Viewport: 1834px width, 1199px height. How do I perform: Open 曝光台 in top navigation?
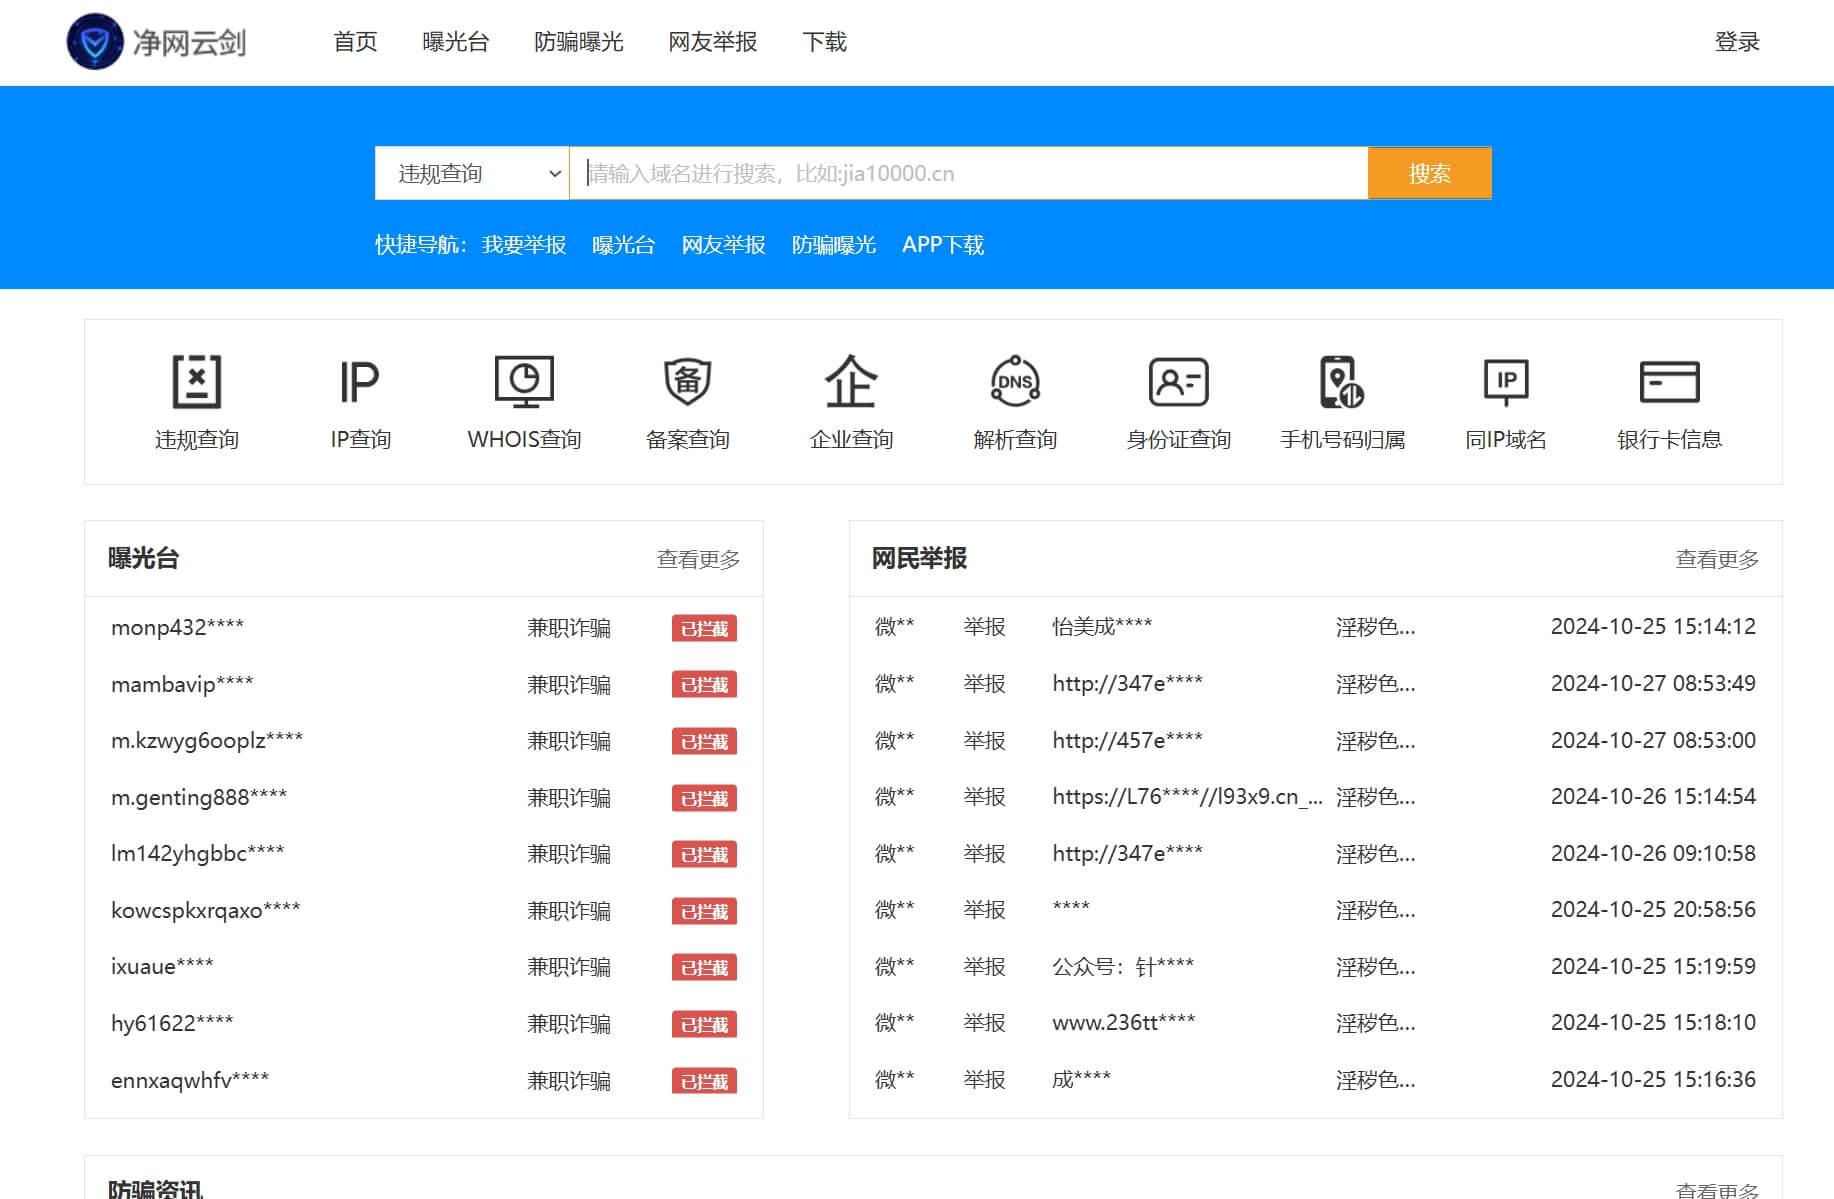coord(456,42)
